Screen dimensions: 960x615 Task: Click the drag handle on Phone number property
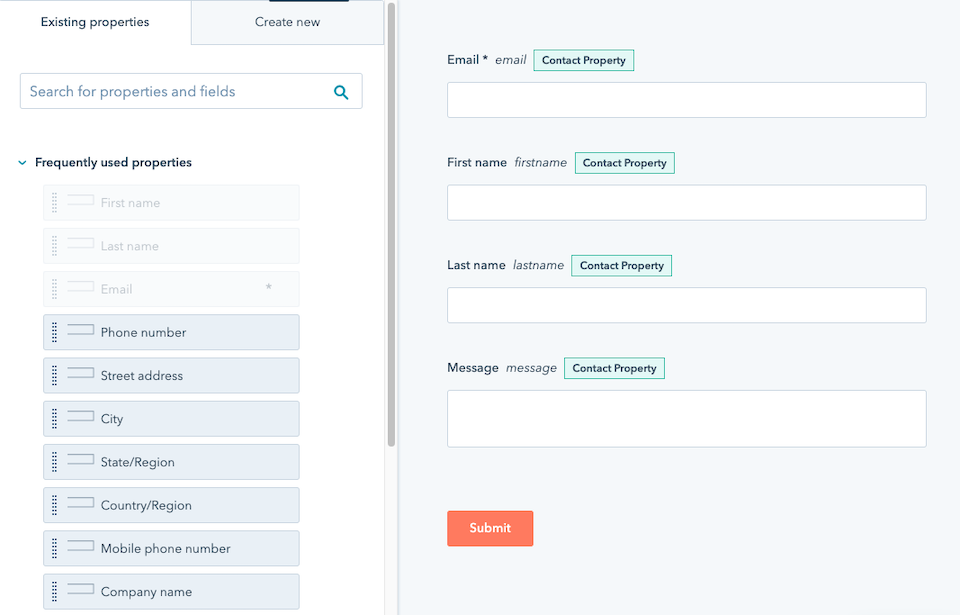(53, 332)
